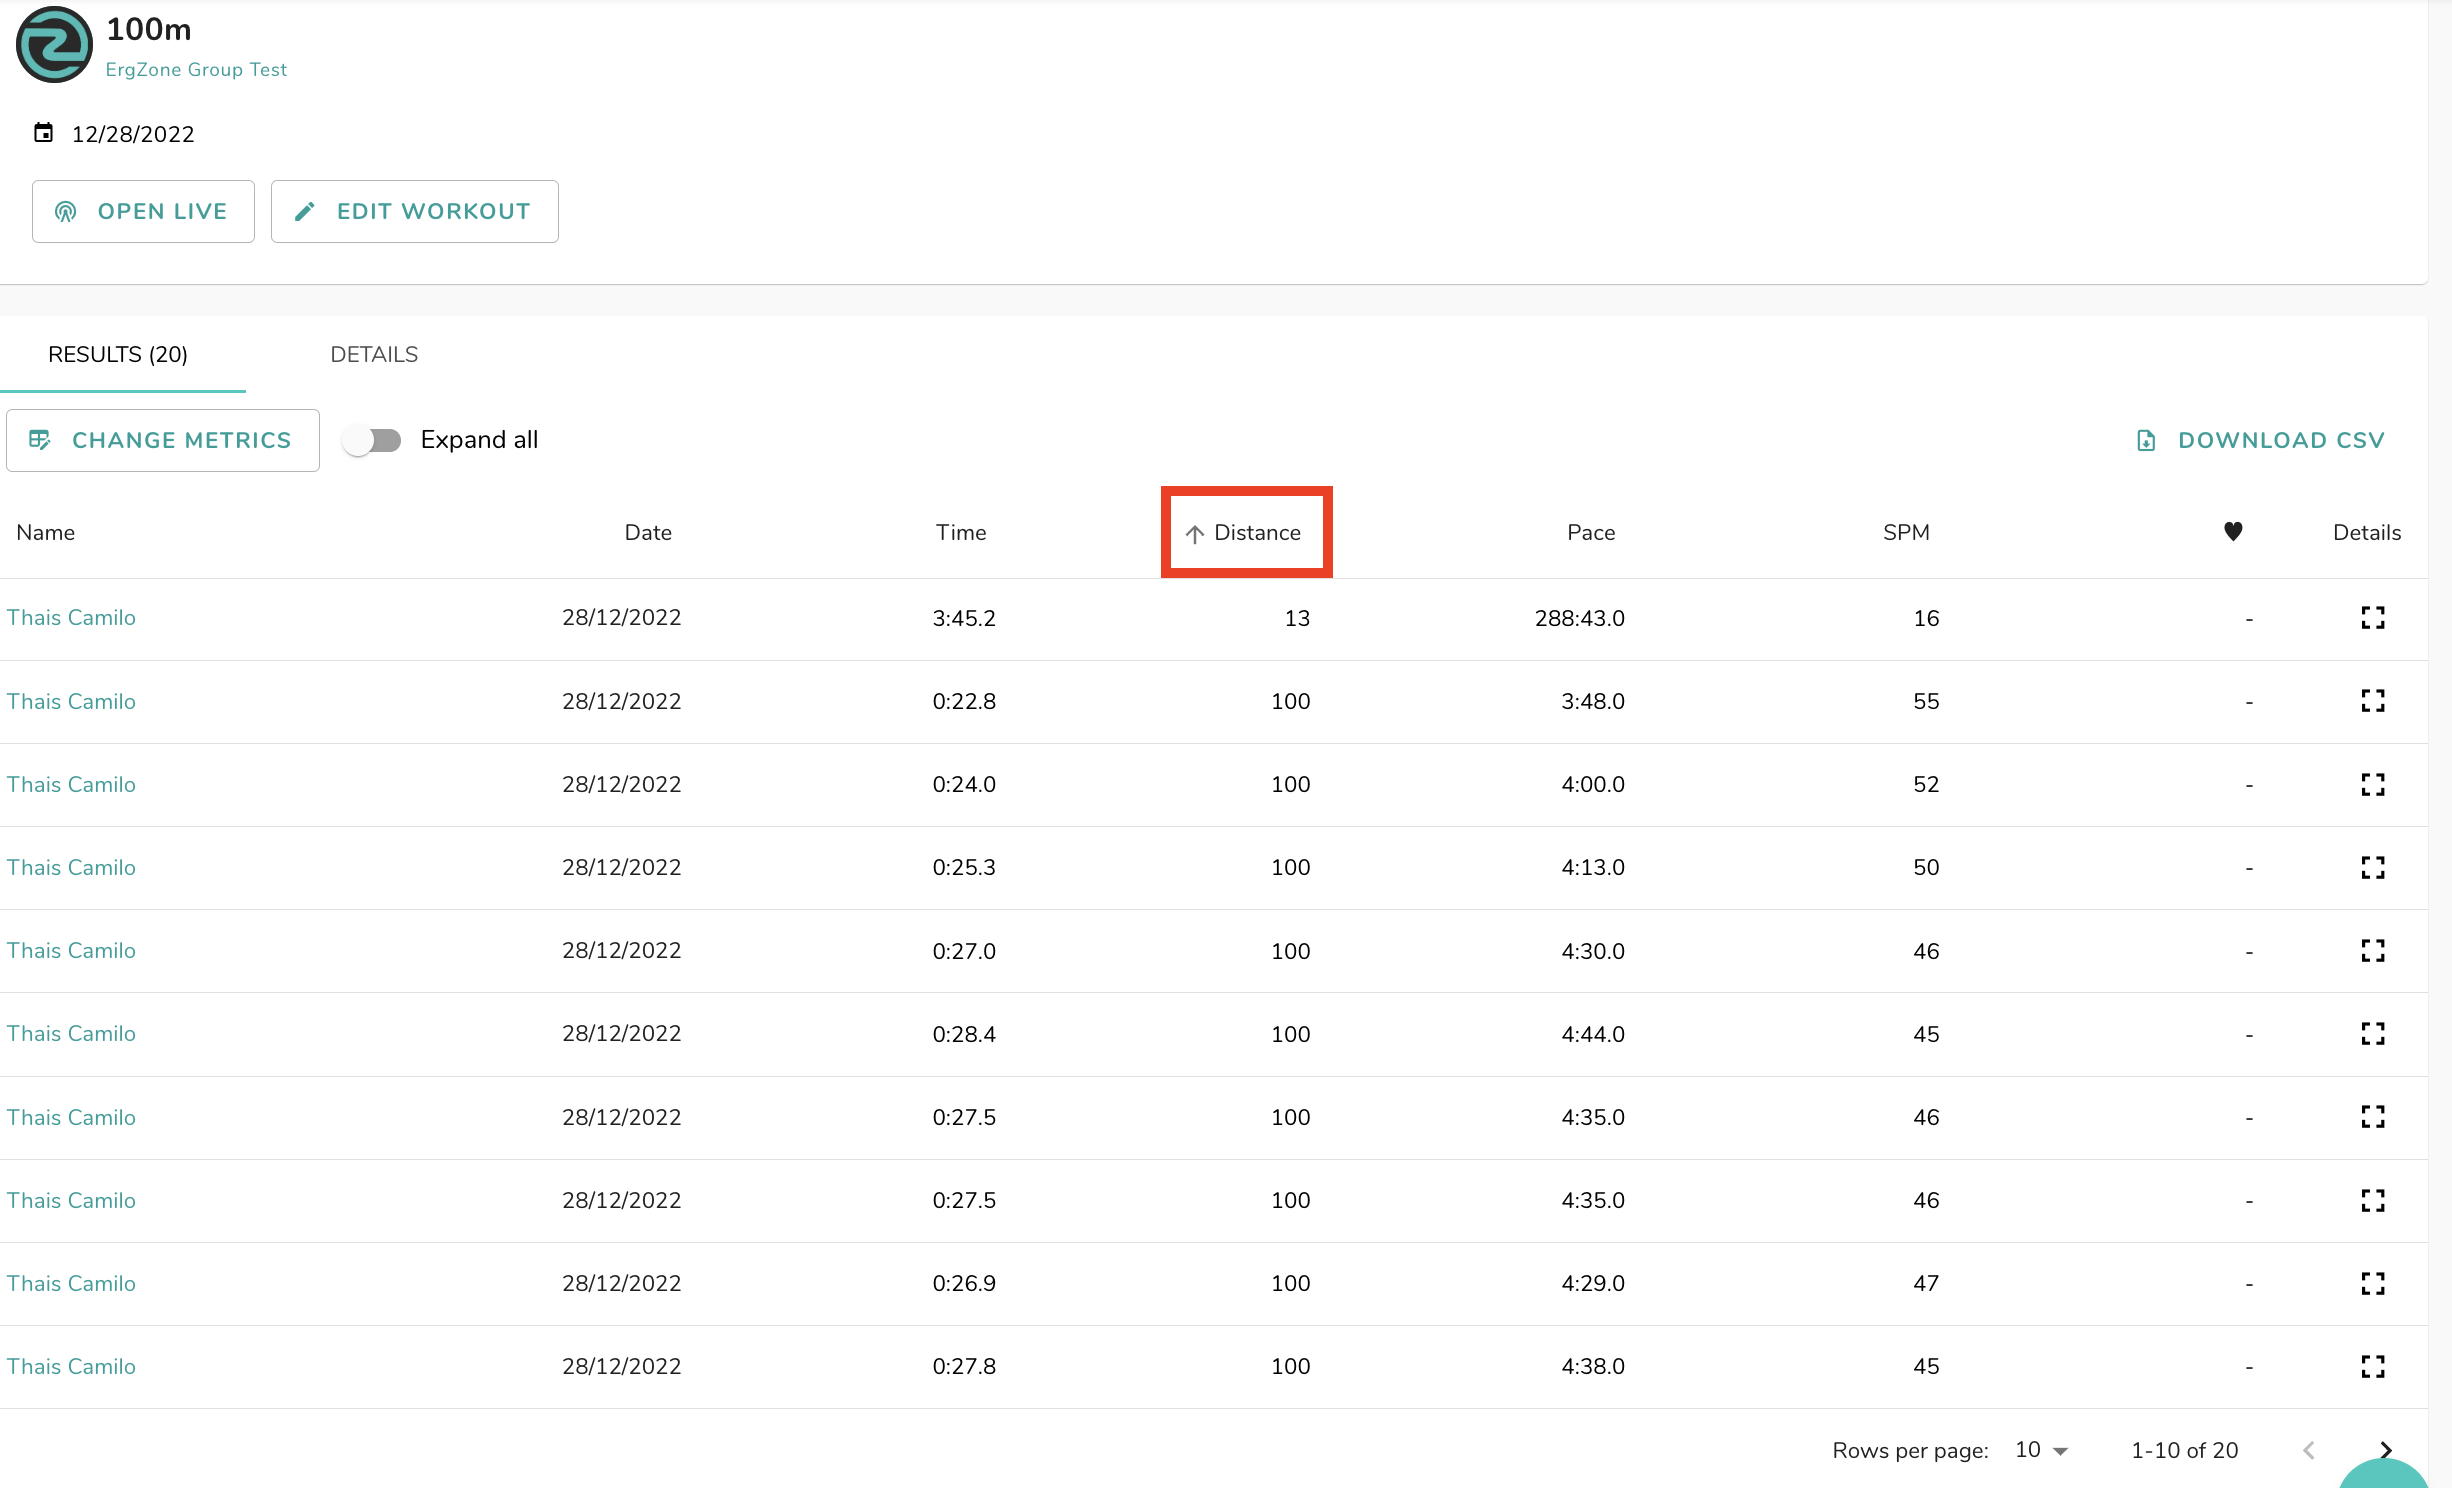
Task: Click the EDIT WORKOUT button
Action: tap(414, 211)
